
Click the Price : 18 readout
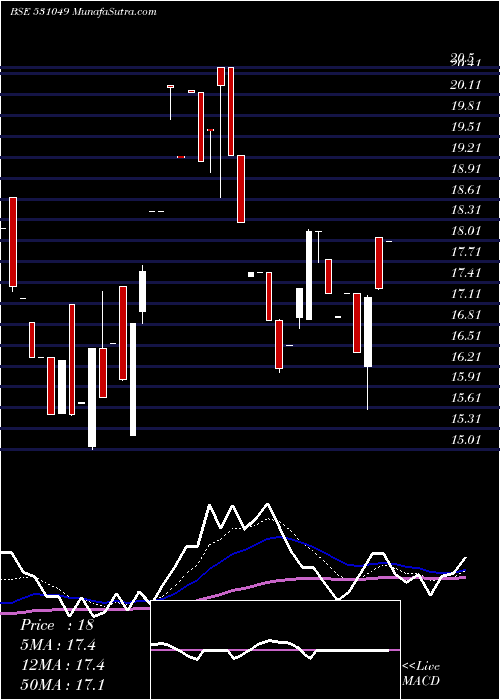point(57,625)
